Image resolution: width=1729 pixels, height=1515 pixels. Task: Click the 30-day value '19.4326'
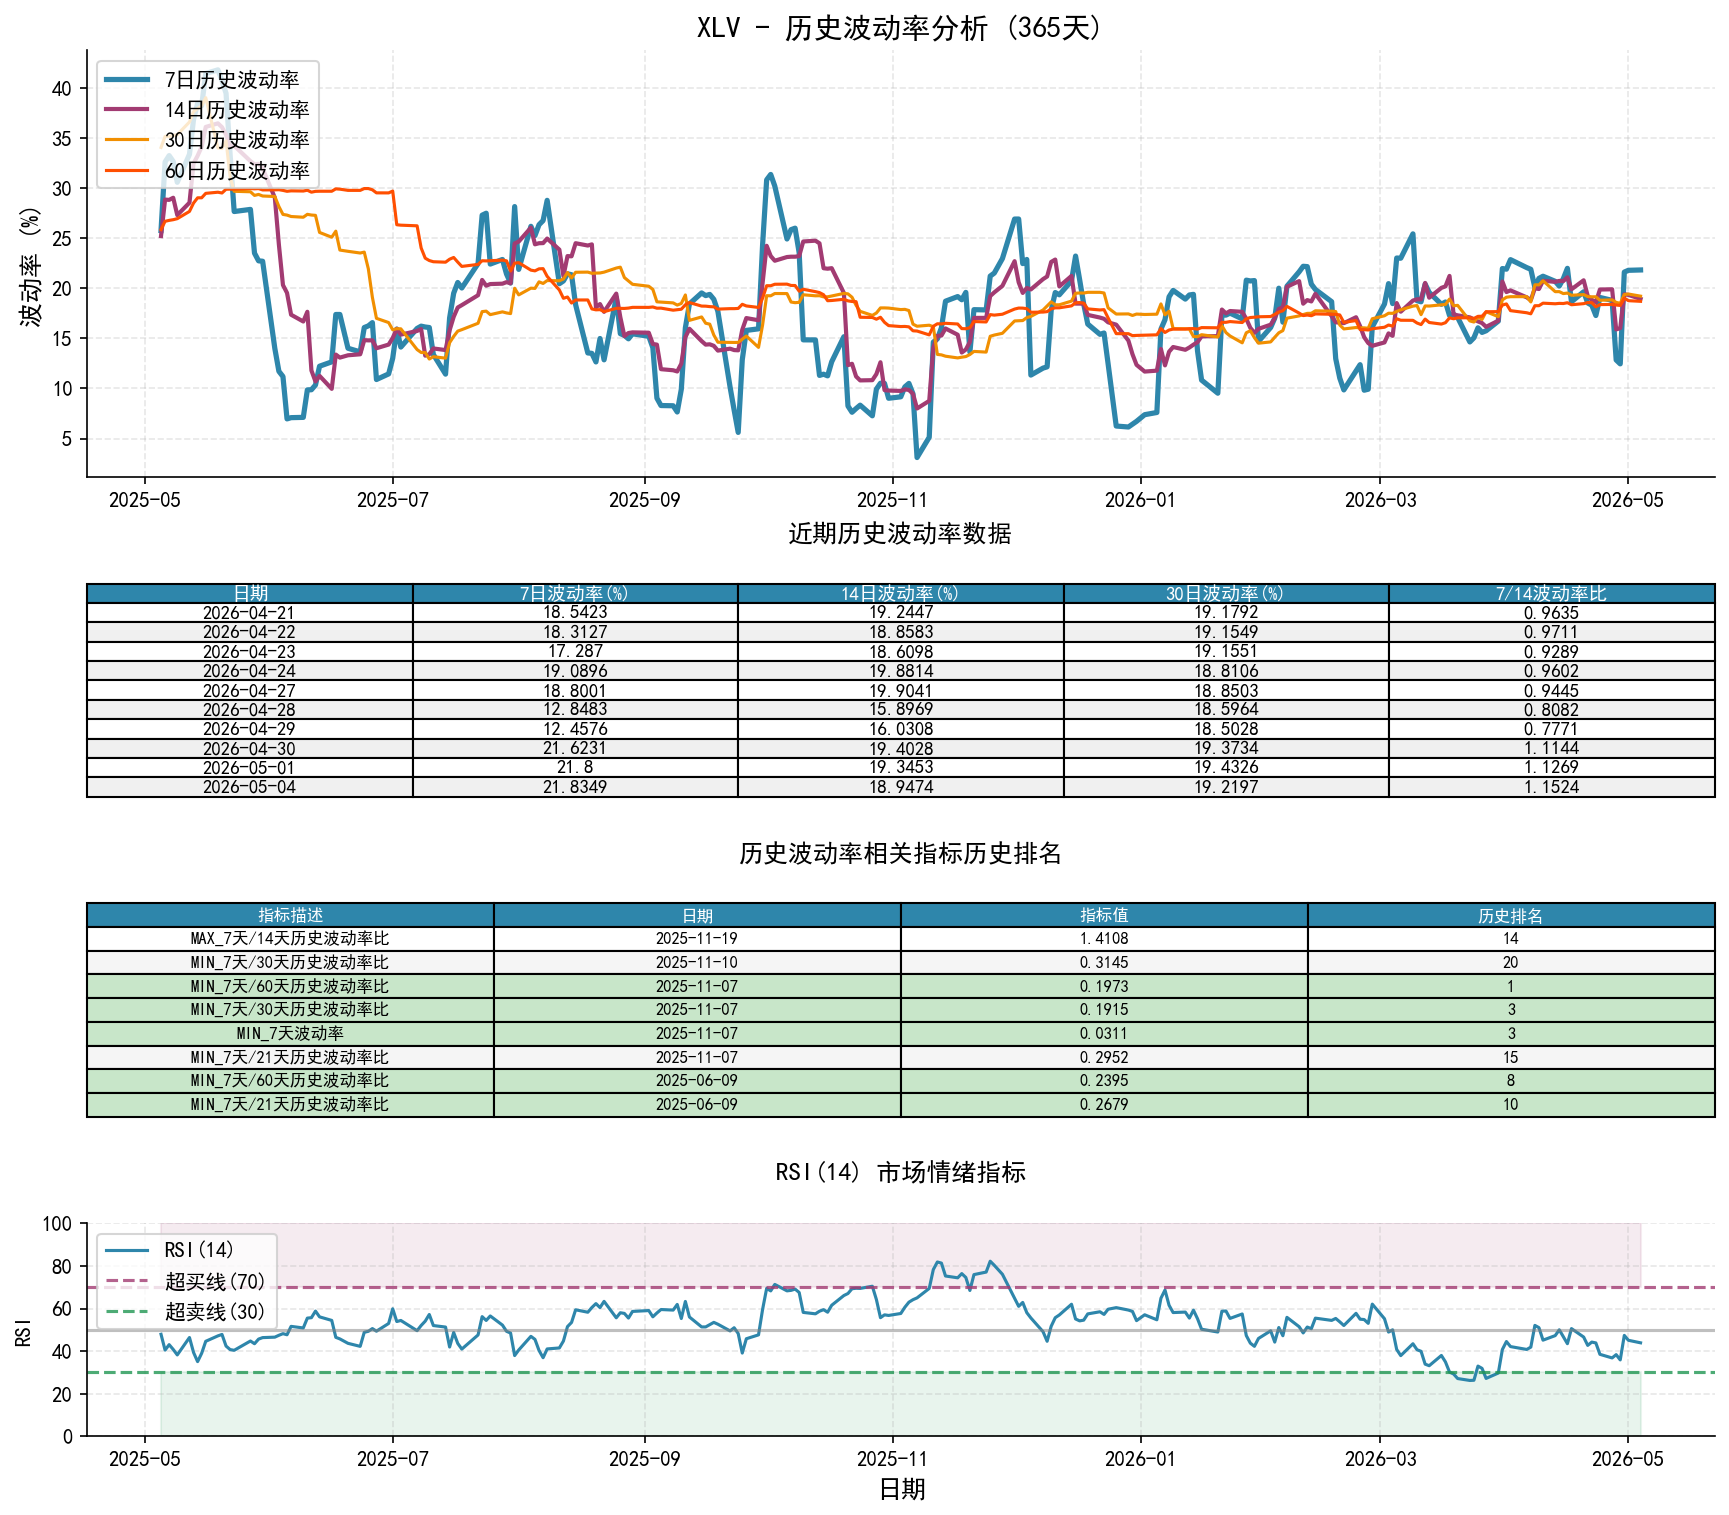pyautogui.click(x=1226, y=768)
